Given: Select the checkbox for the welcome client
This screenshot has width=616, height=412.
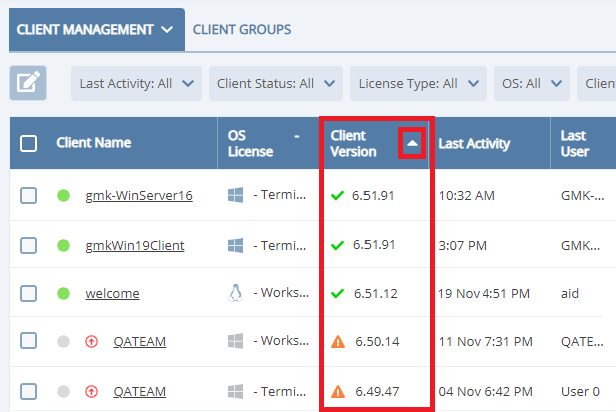Looking at the screenshot, I should point(29,293).
